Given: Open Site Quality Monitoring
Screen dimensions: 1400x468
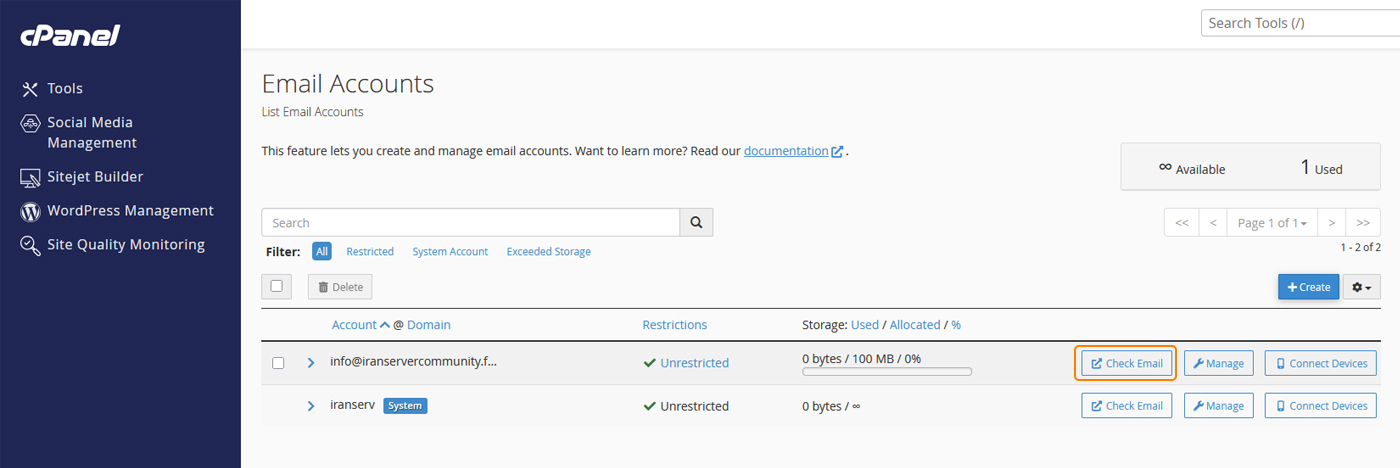Looking at the screenshot, I should (125, 245).
